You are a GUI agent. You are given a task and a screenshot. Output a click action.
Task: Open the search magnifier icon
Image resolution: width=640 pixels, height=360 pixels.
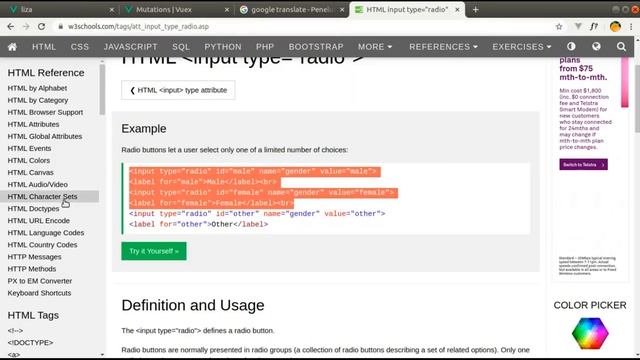pyautogui.click(x=621, y=47)
